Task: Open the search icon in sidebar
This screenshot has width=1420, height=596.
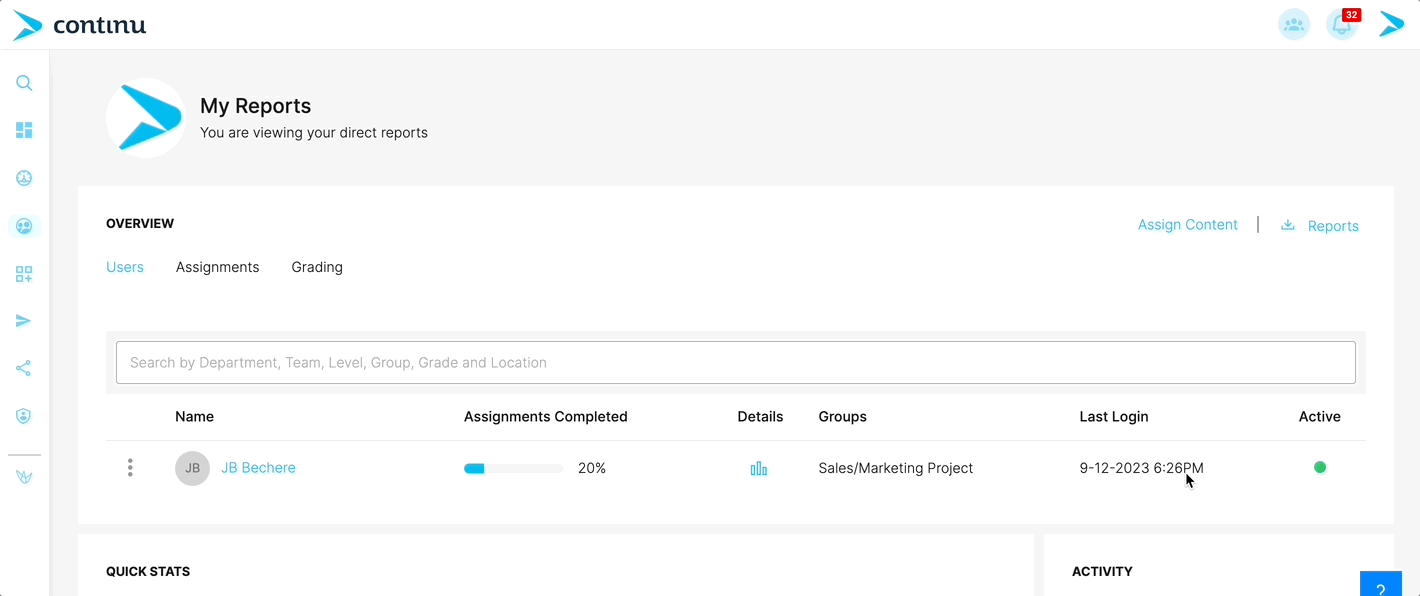Action: point(24,83)
